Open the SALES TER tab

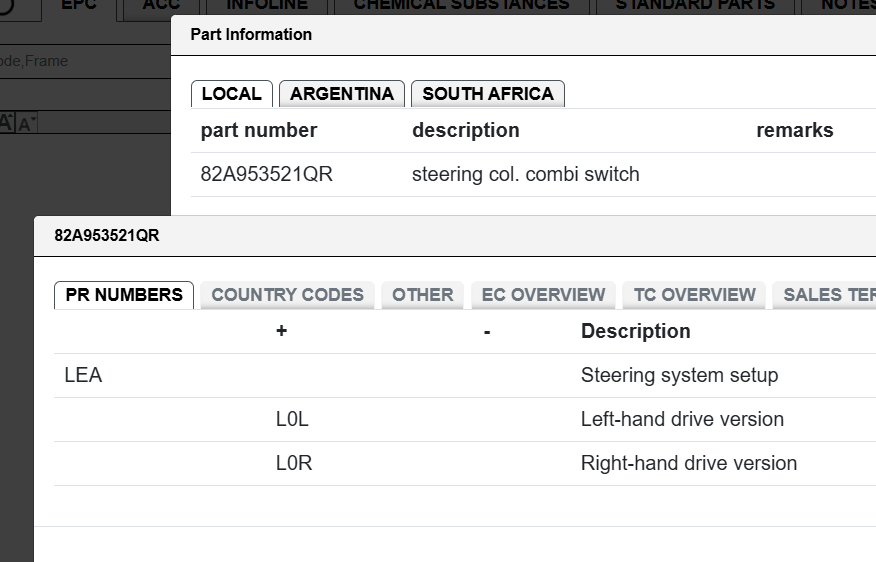[825, 295]
